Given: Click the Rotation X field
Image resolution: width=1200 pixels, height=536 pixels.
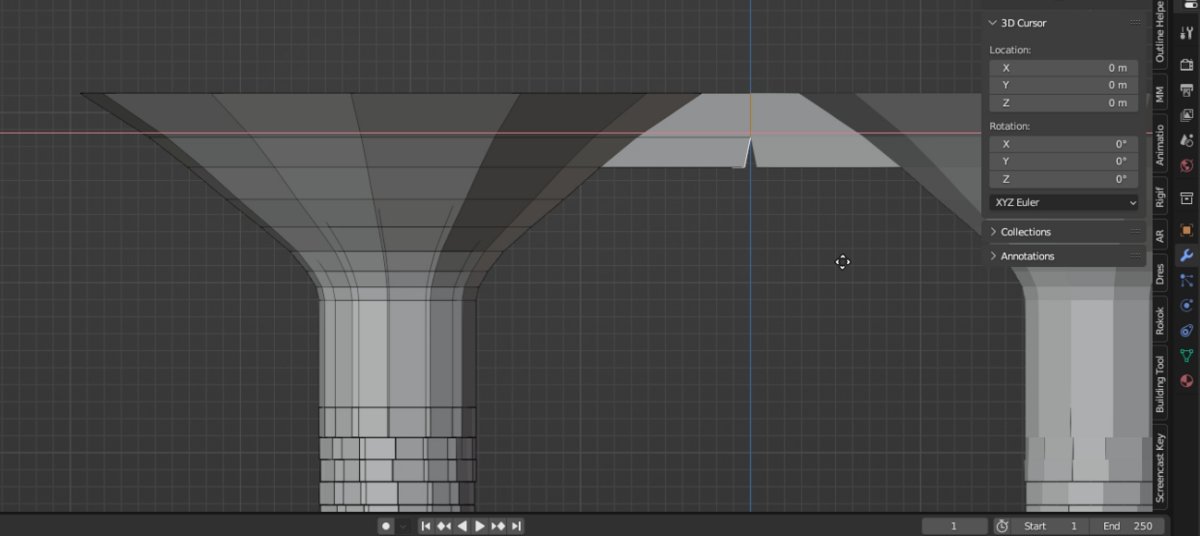Looking at the screenshot, I should [x=1064, y=144].
